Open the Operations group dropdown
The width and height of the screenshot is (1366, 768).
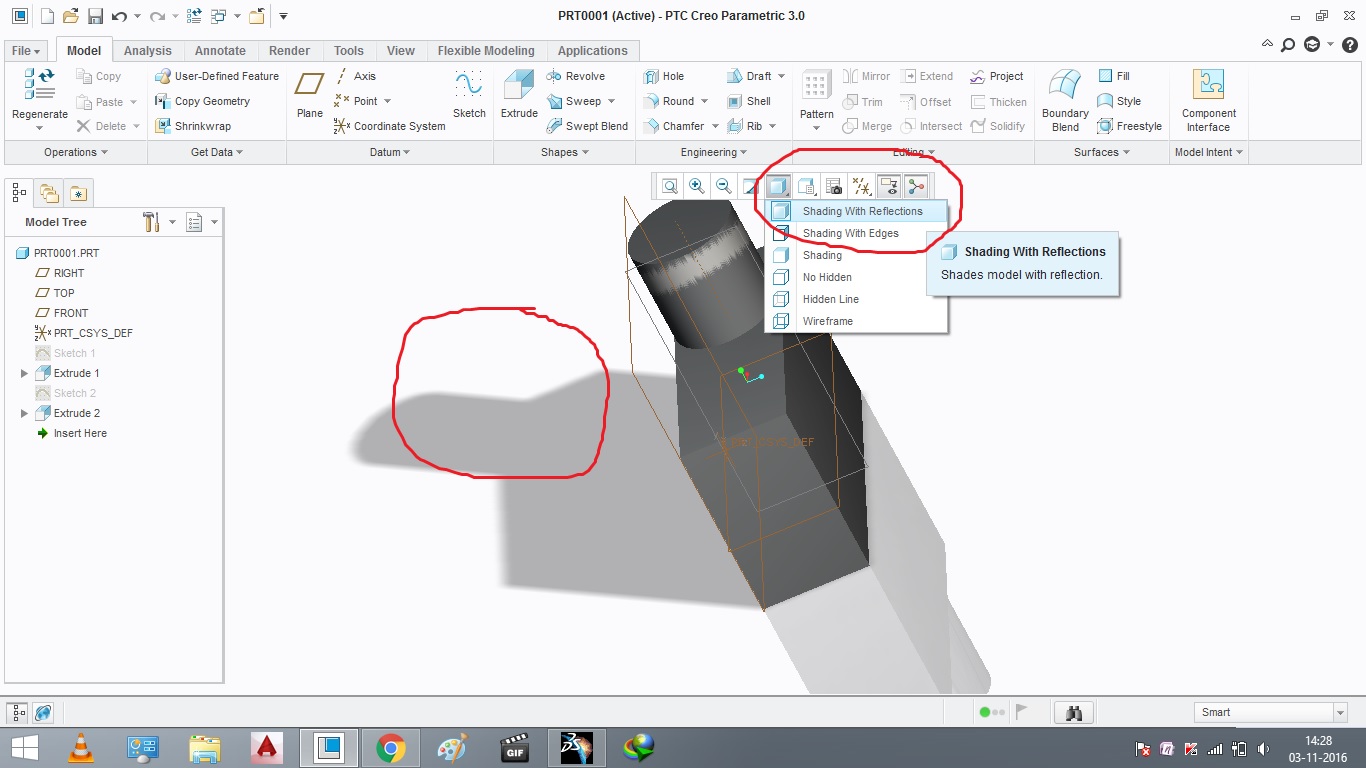tap(76, 152)
